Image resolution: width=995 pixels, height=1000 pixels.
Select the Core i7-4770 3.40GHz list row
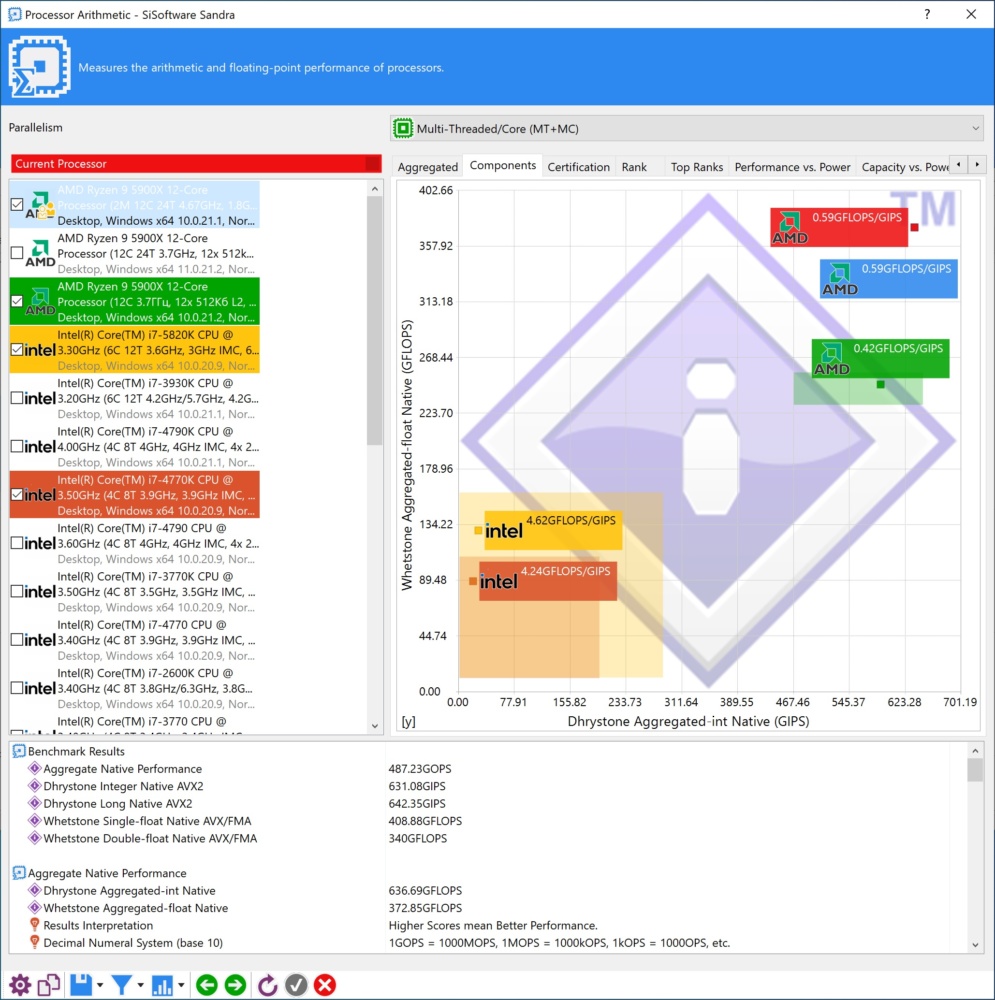(135, 640)
